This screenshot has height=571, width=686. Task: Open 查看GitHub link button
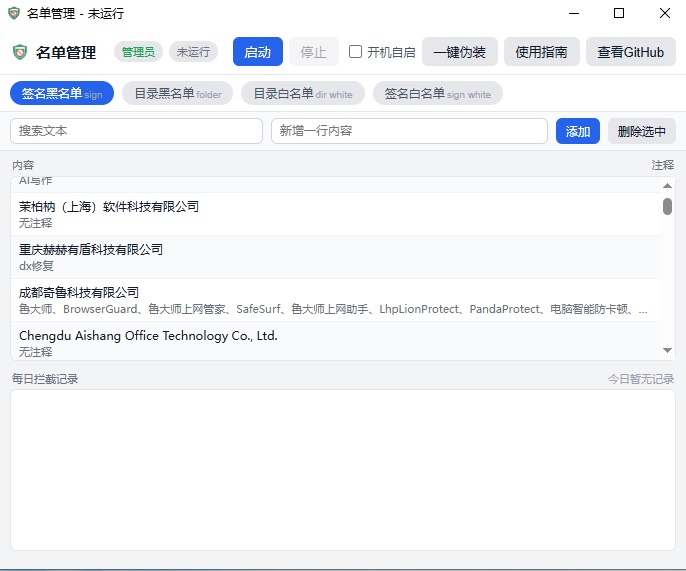(630, 52)
